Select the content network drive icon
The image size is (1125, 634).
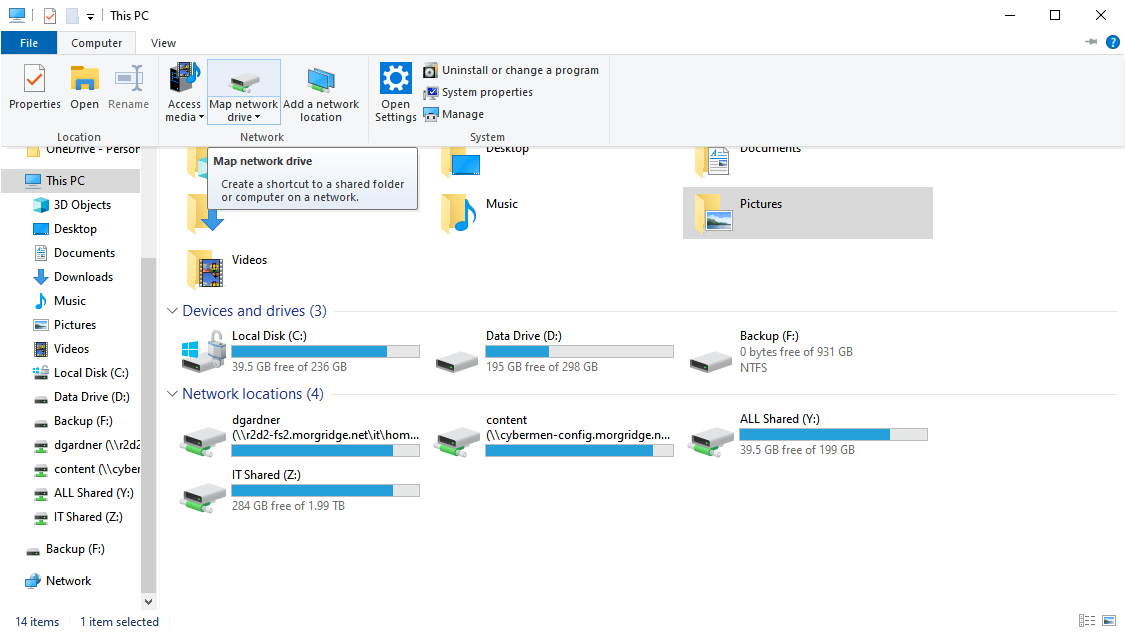click(456, 441)
